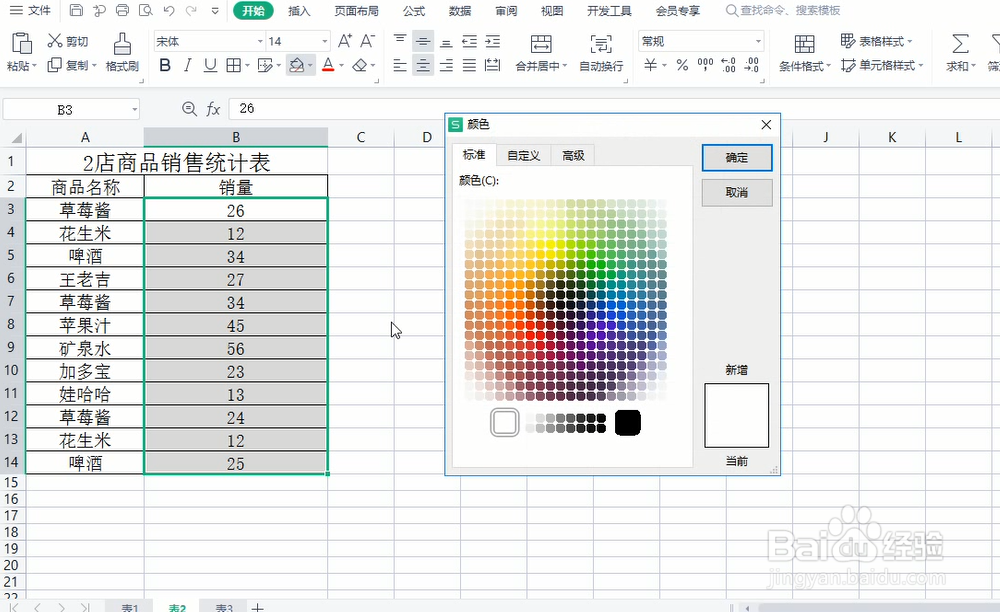1000x612 pixels.
Task: Increase indent icon
Action: pos(492,41)
